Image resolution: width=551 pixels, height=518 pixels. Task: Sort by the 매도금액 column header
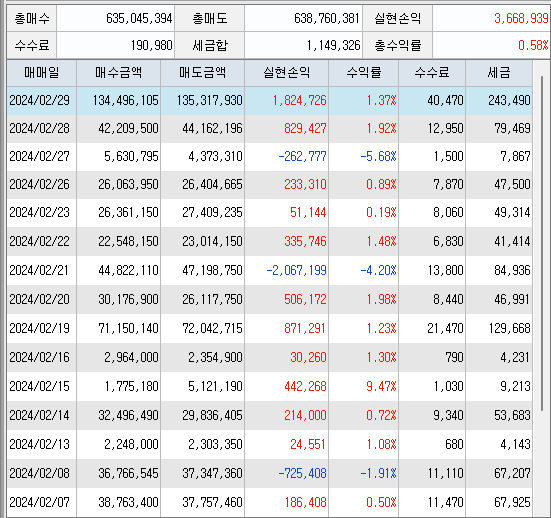202,73
